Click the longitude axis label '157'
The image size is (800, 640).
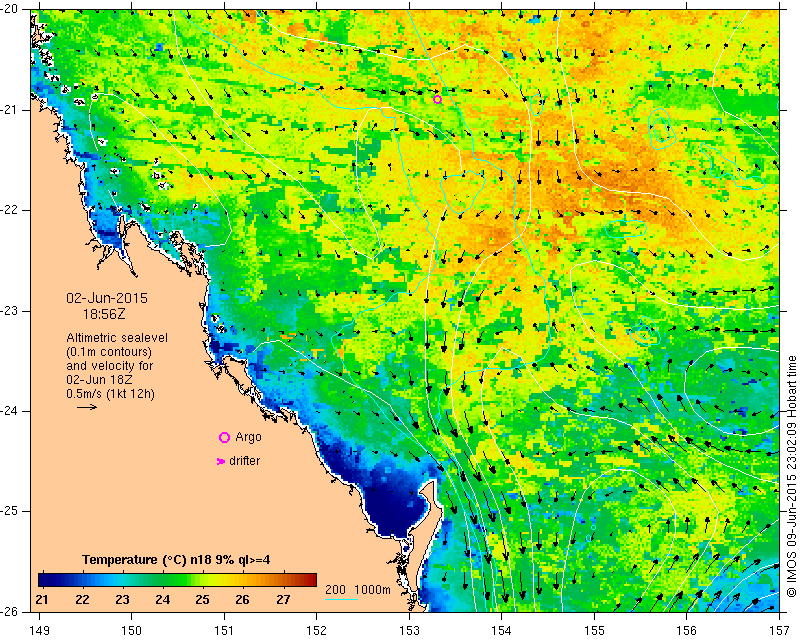pyautogui.click(x=780, y=631)
